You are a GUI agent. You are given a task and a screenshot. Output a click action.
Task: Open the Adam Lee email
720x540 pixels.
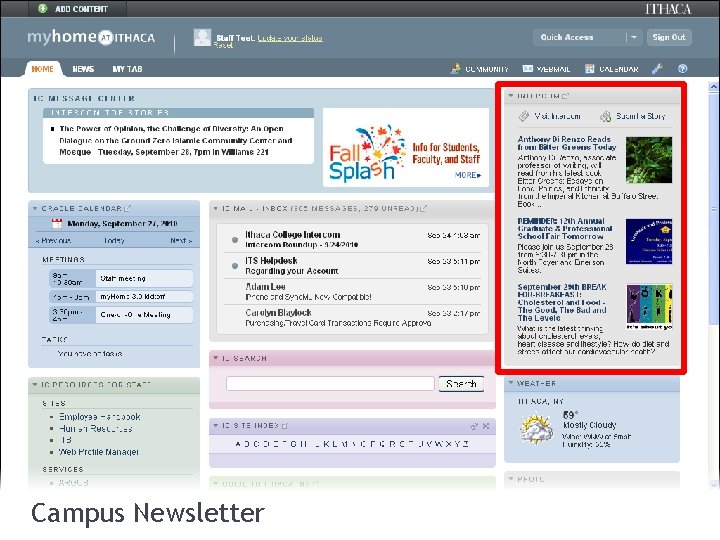point(353,292)
